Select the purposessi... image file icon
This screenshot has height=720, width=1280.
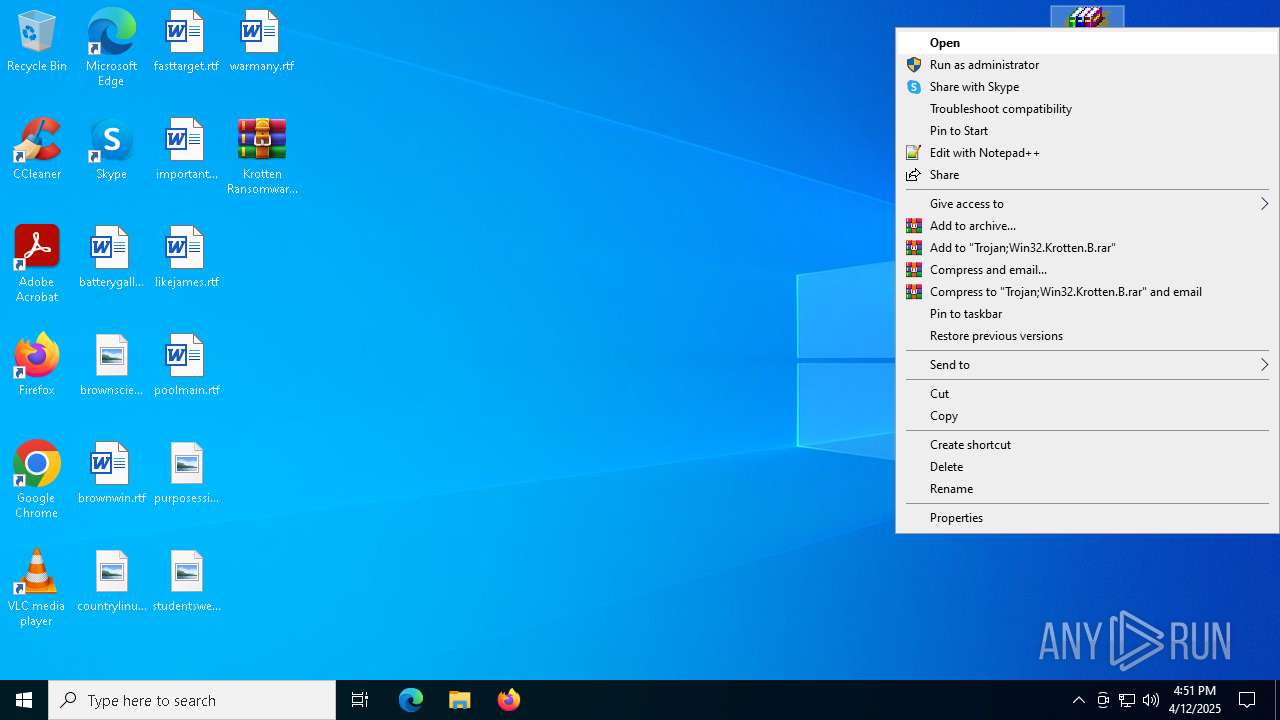tap(186, 473)
